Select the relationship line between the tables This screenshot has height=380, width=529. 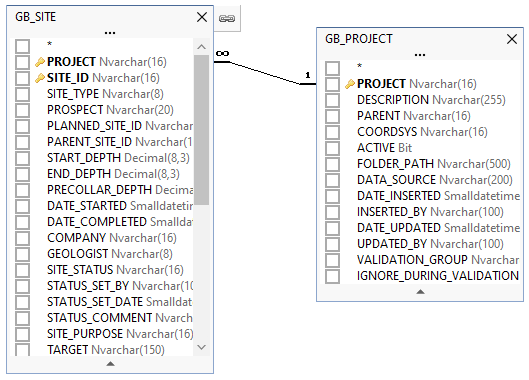pyautogui.click(x=265, y=73)
